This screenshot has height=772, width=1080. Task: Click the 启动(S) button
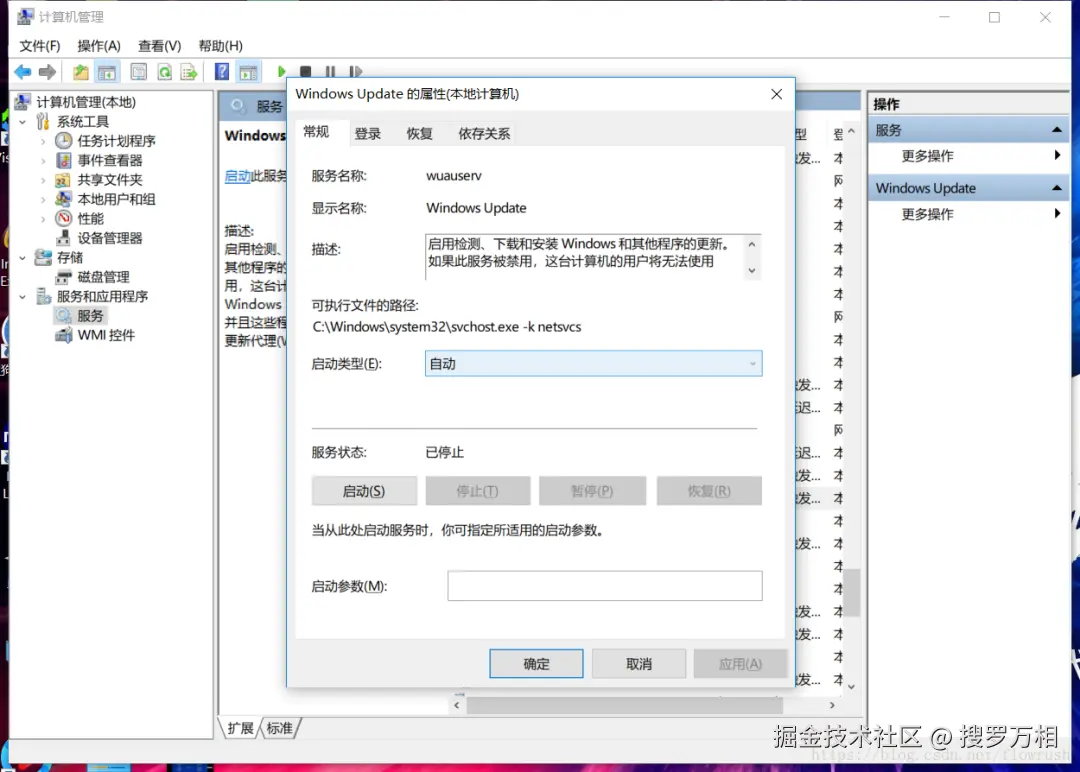point(363,491)
